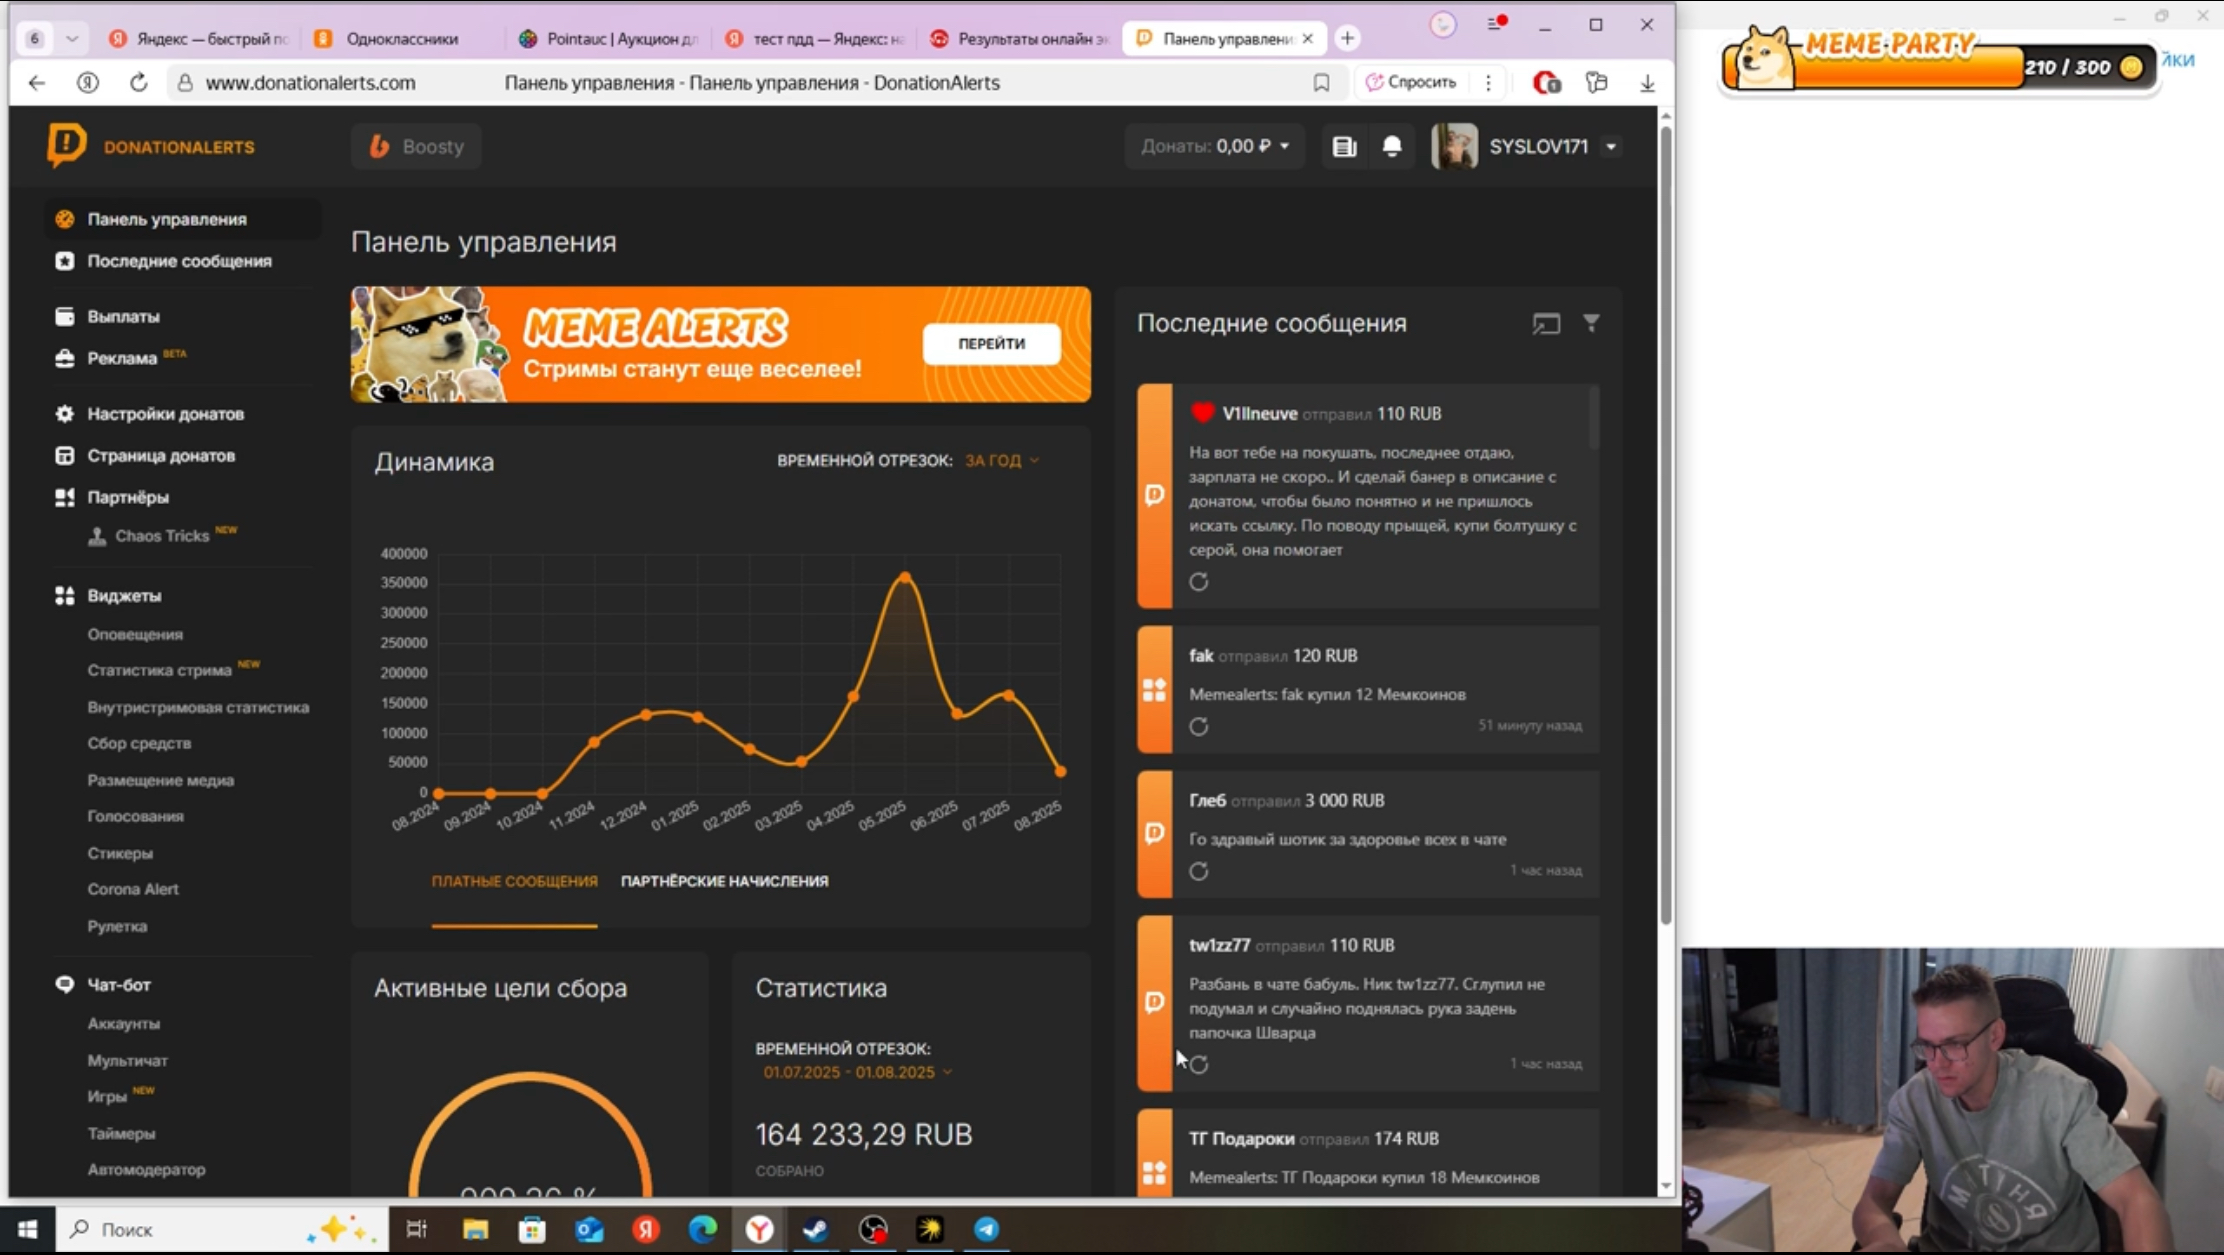The image size is (2224, 1255).
Task: Switch to ПАРТНЁРСКИЕ НАЧИСЛЕНИЯ tab
Action: tap(724, 881)
